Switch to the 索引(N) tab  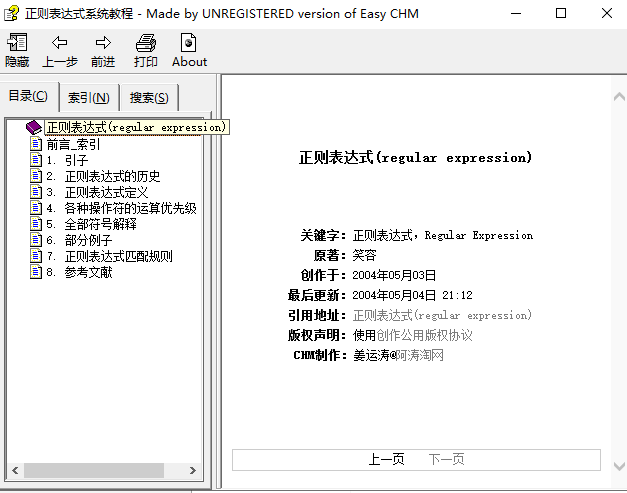tap(89, 98)
